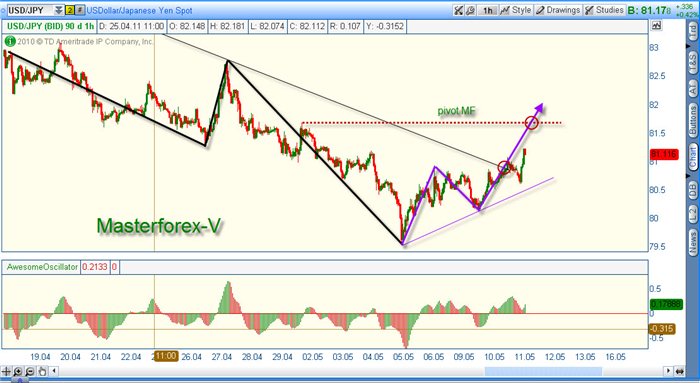This screenshot has height=383, width=700.
Task: Click the green info icon near copyright
Action: (x=10, y=42)
